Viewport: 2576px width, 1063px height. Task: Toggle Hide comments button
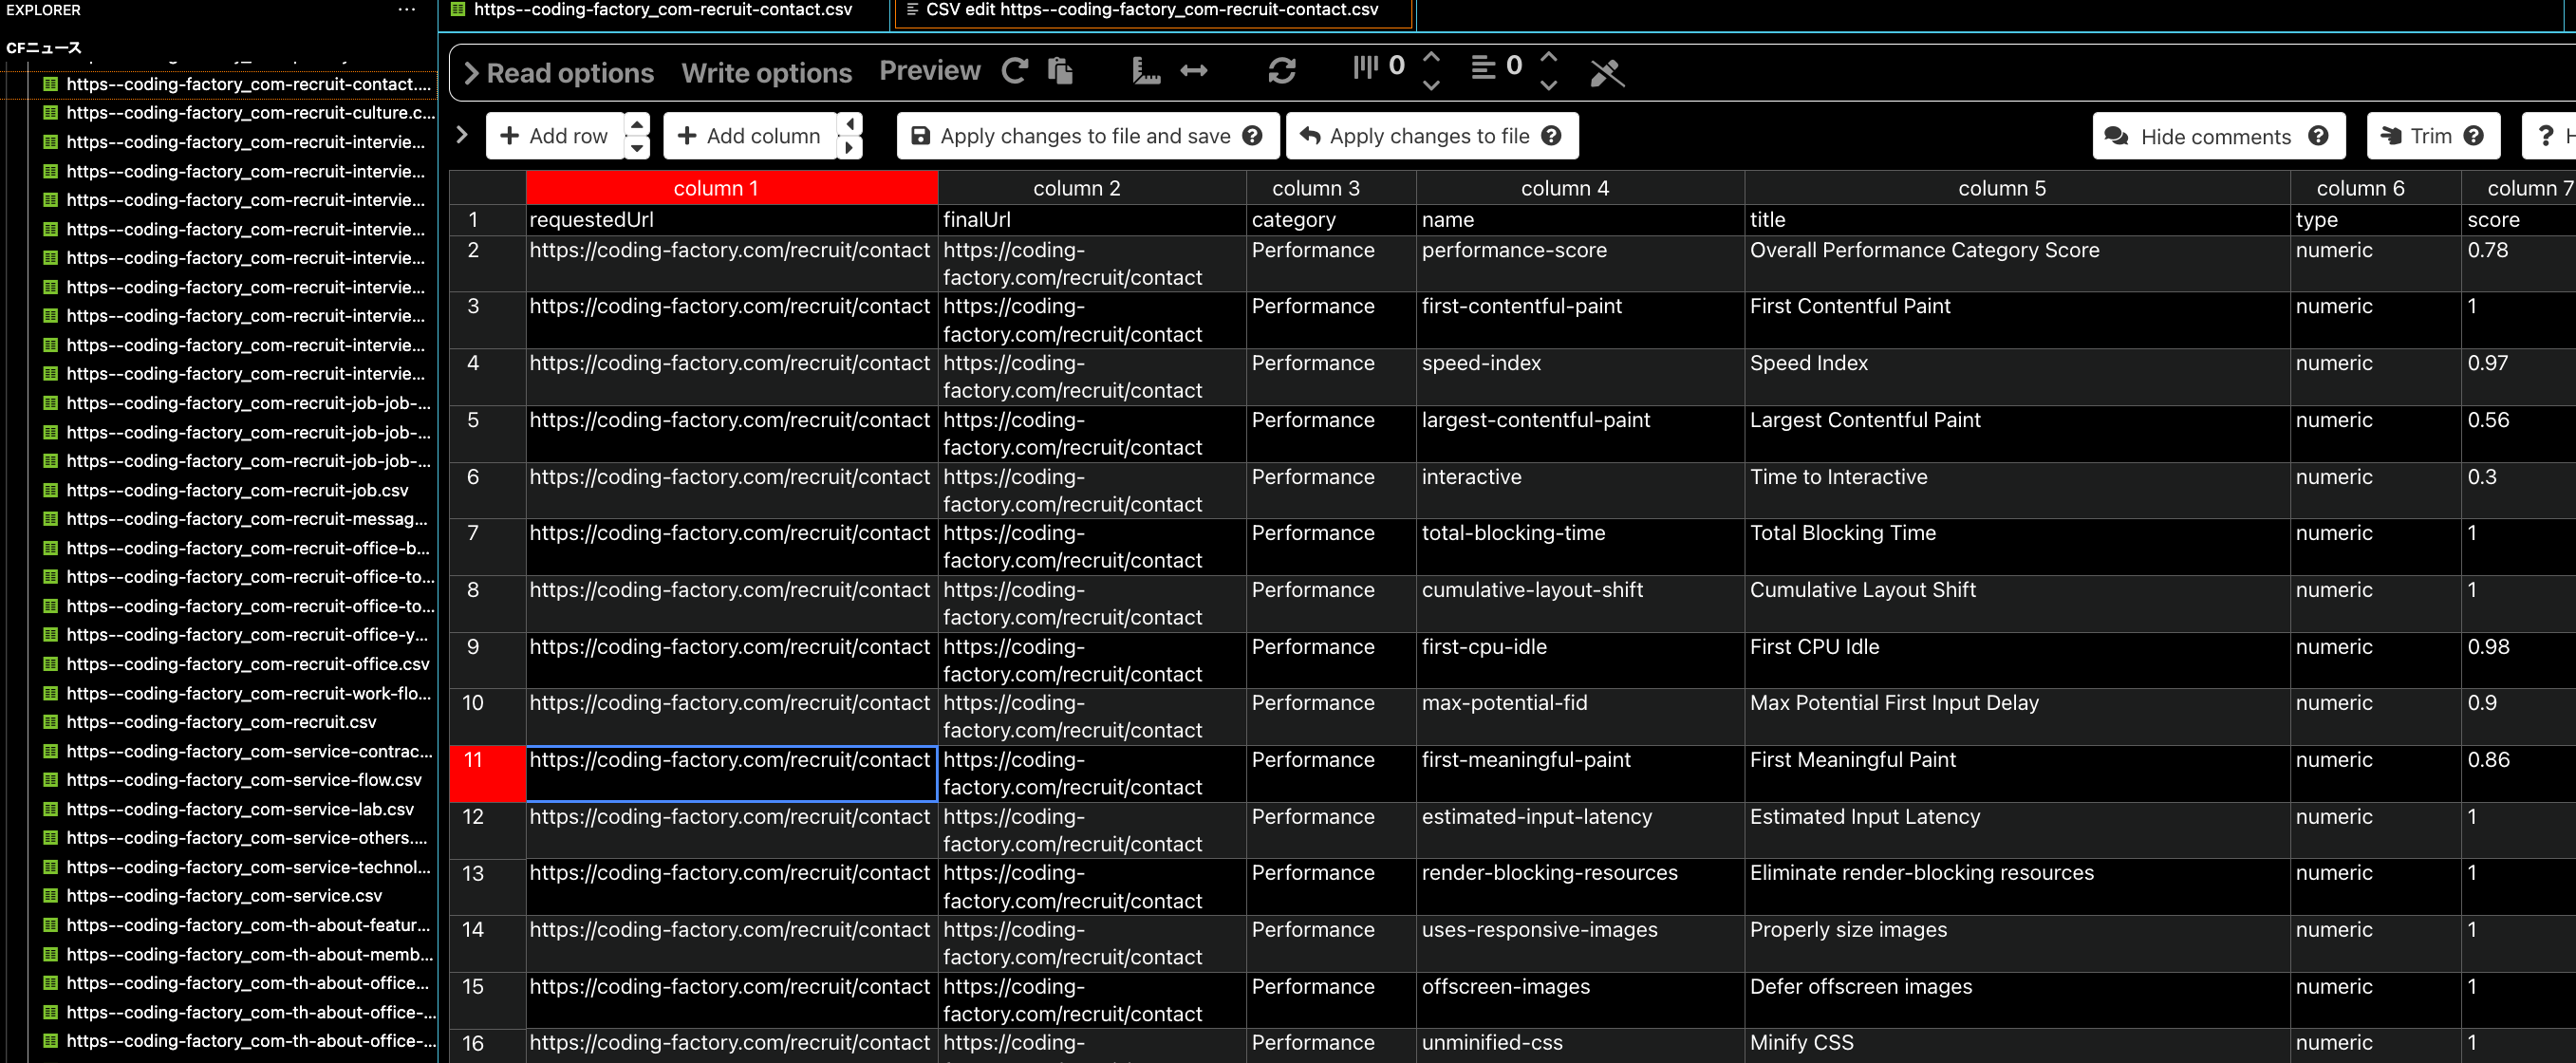pyautogui.click(x=2218, y=136)
